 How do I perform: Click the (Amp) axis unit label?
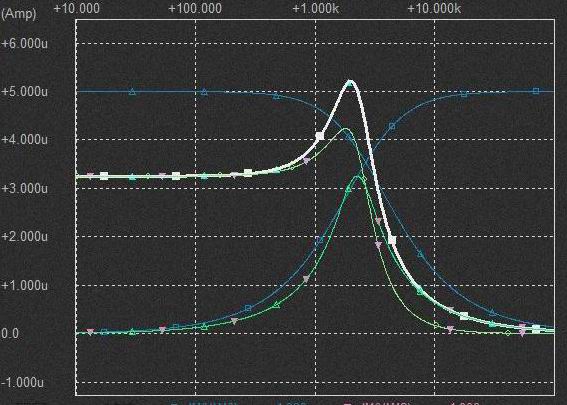[x=18, y=14]
